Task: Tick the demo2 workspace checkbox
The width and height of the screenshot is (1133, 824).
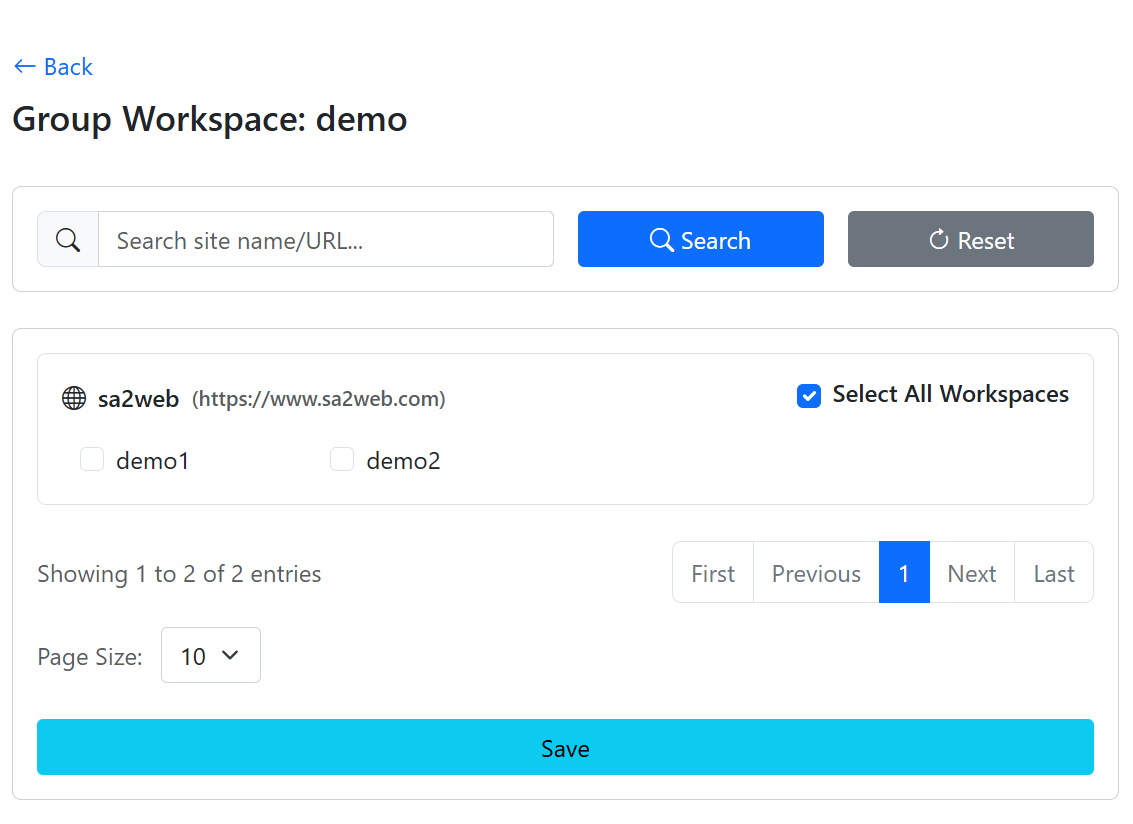Action: click(x=342, y=459)
